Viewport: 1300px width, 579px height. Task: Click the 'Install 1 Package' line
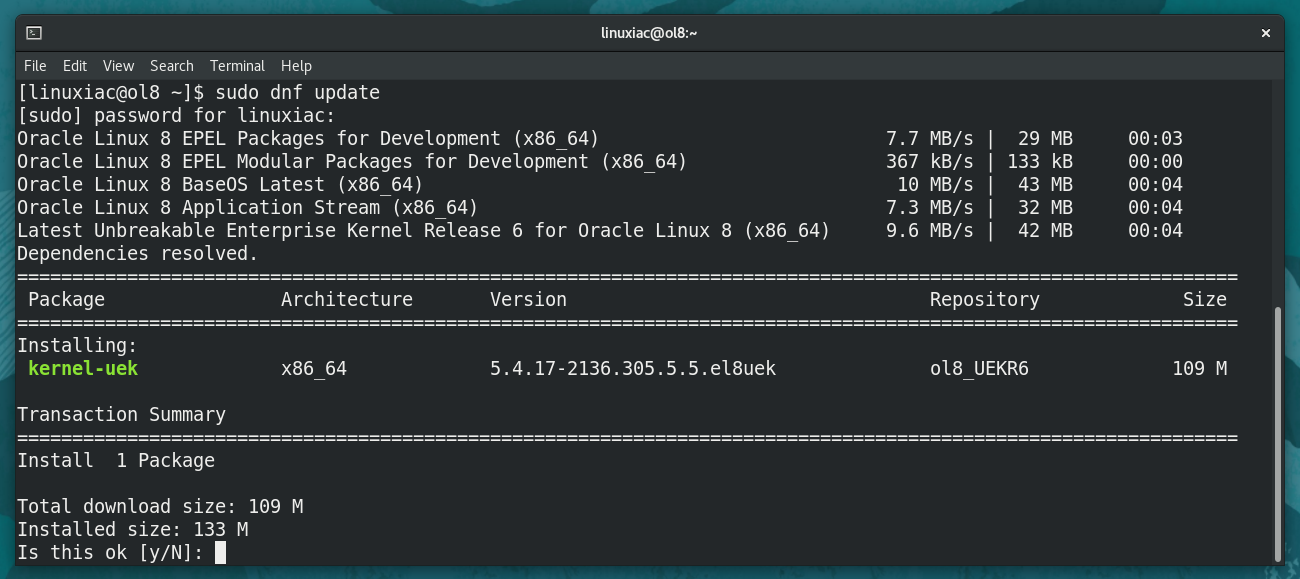tap(116, 461)
